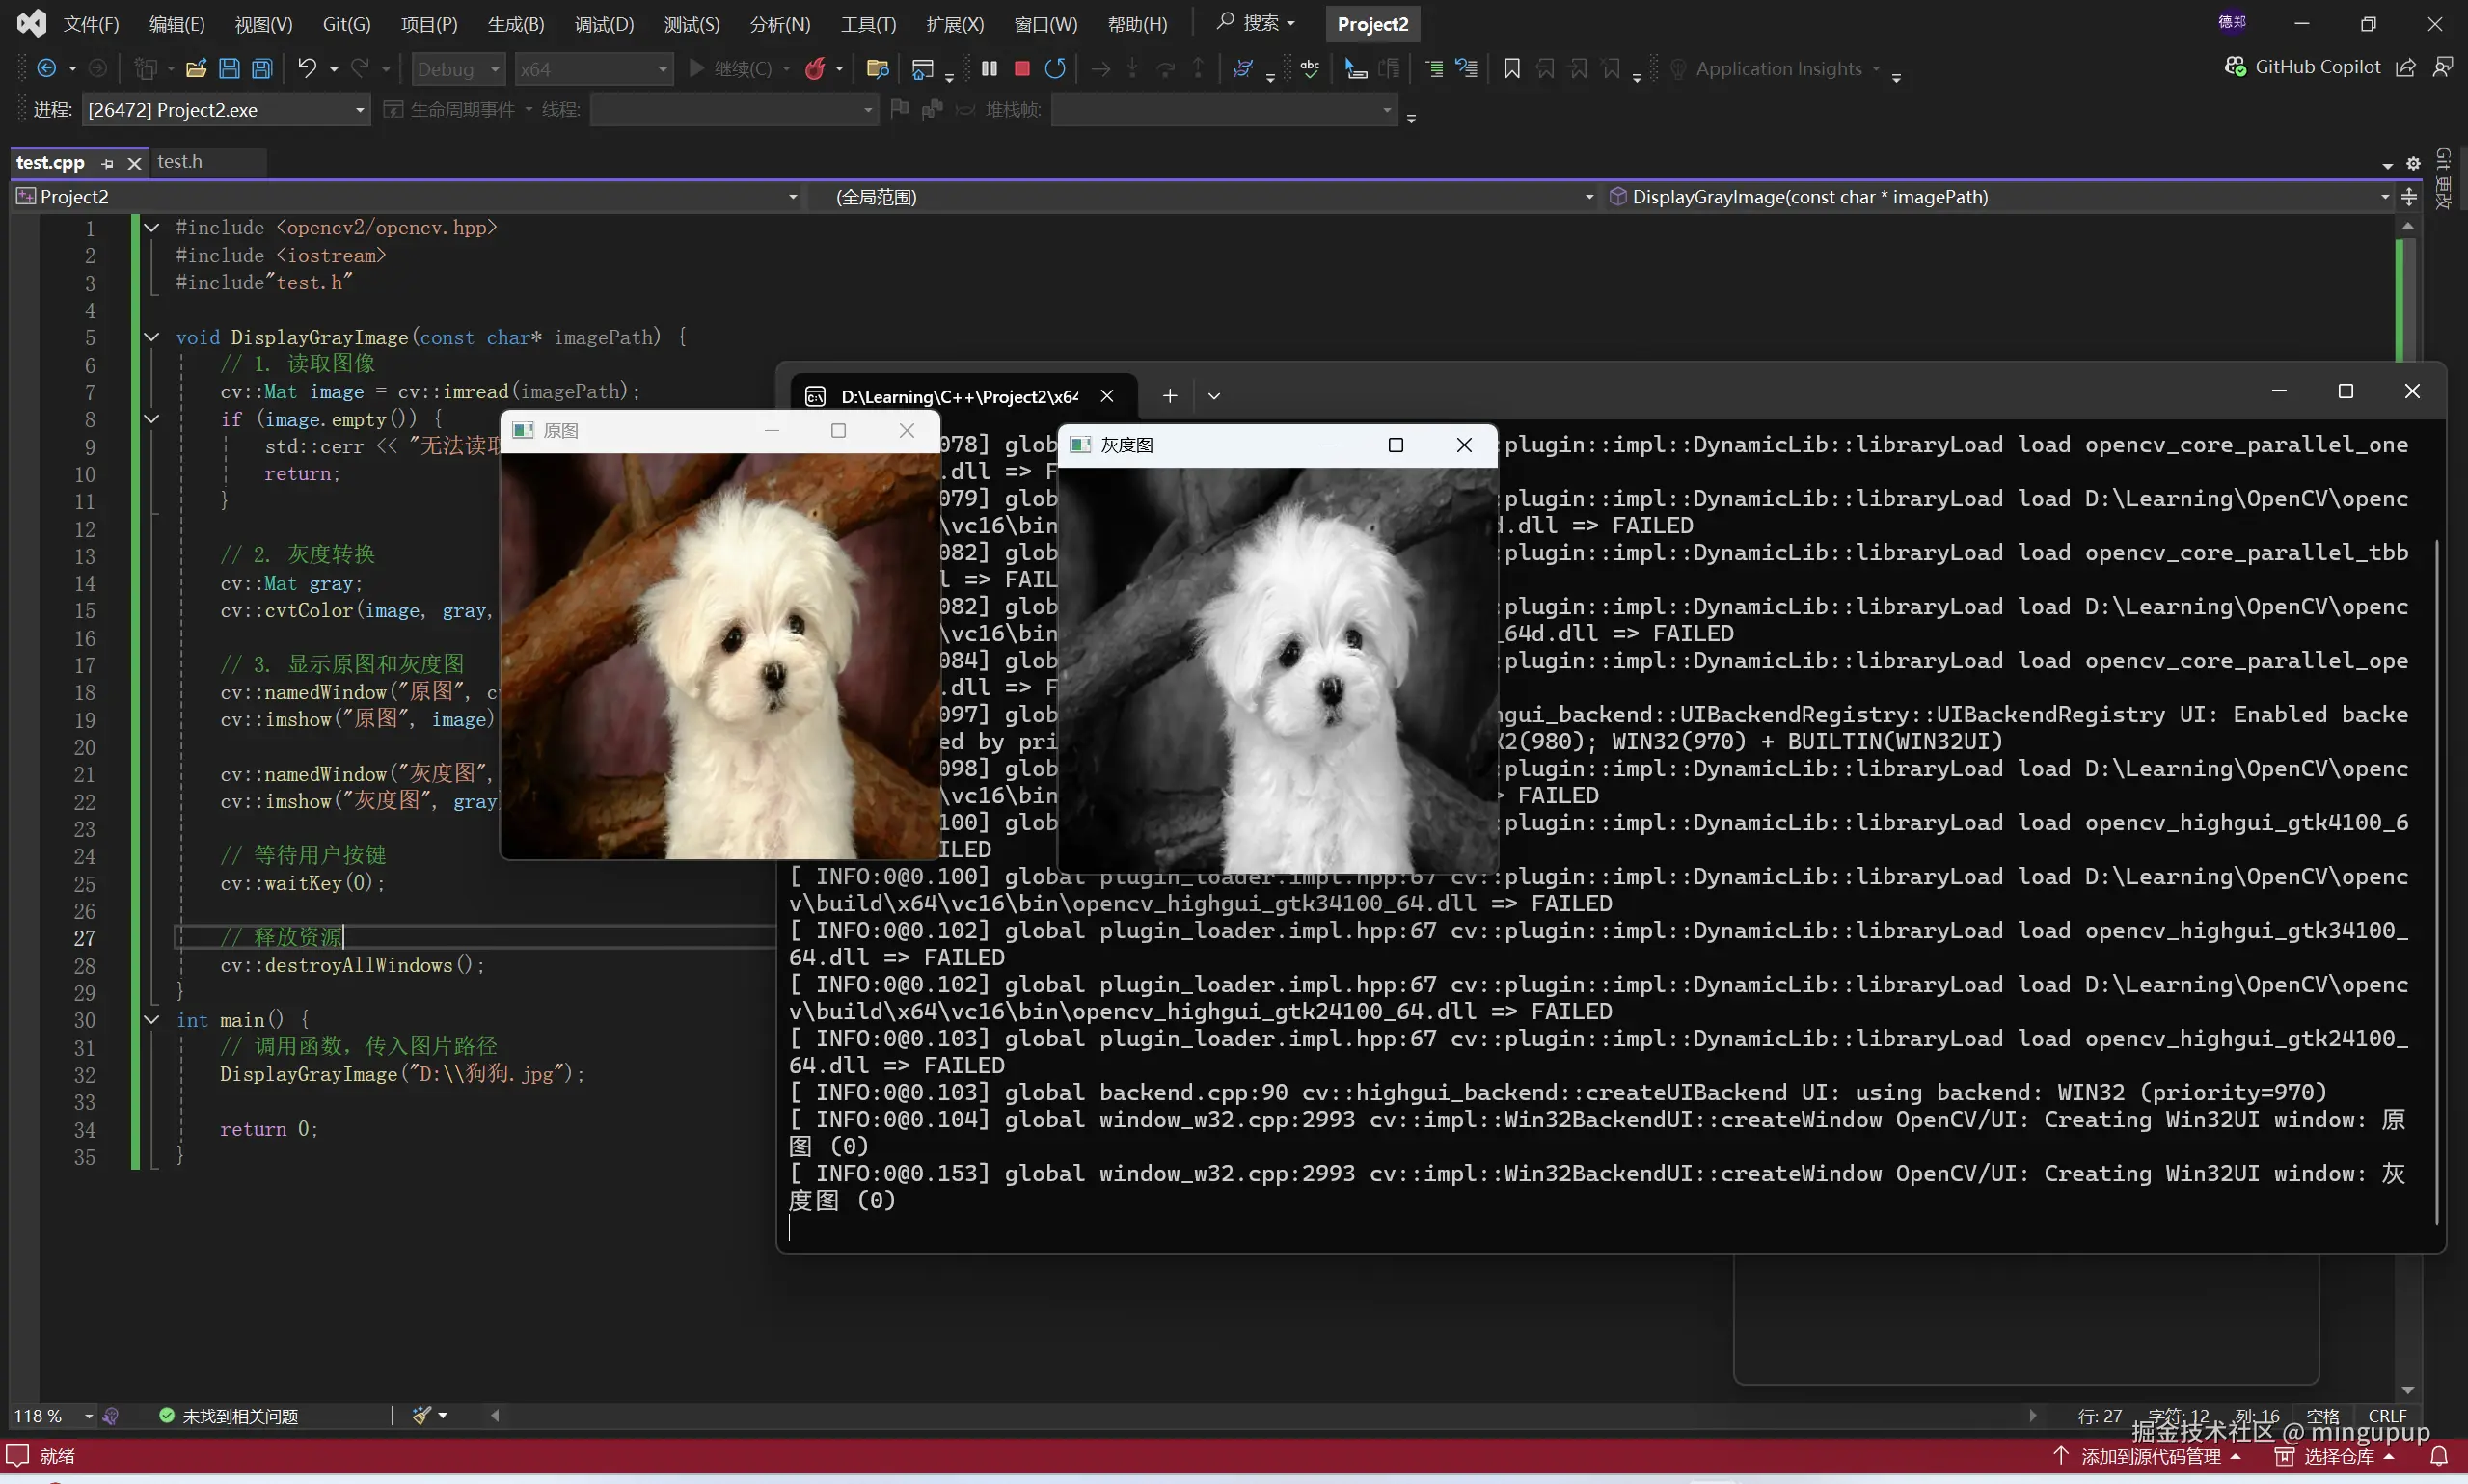Open the x64 platform dropdown
The image size is (2468, 1484).
click(x=594, y=68)
